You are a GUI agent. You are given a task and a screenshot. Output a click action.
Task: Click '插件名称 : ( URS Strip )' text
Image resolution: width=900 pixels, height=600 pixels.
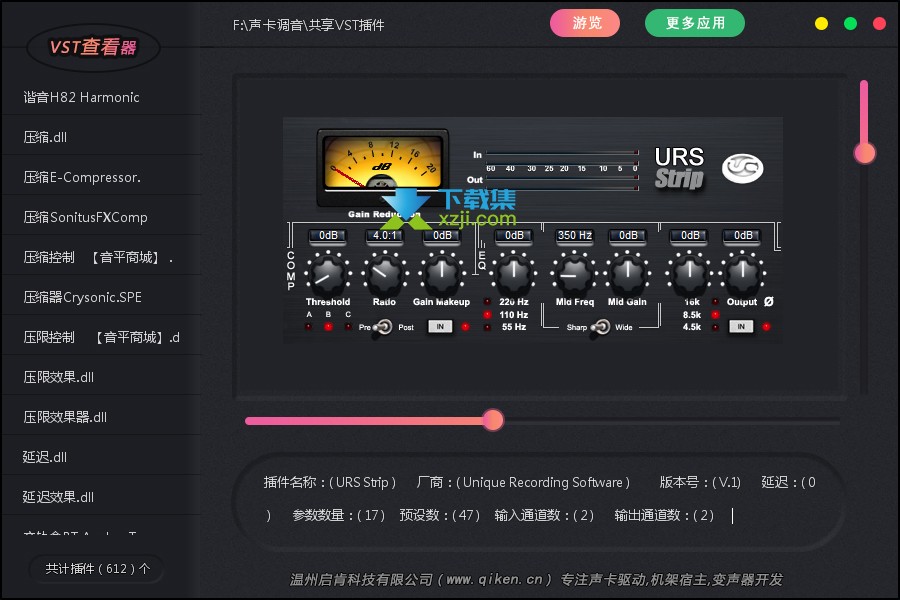329,482
